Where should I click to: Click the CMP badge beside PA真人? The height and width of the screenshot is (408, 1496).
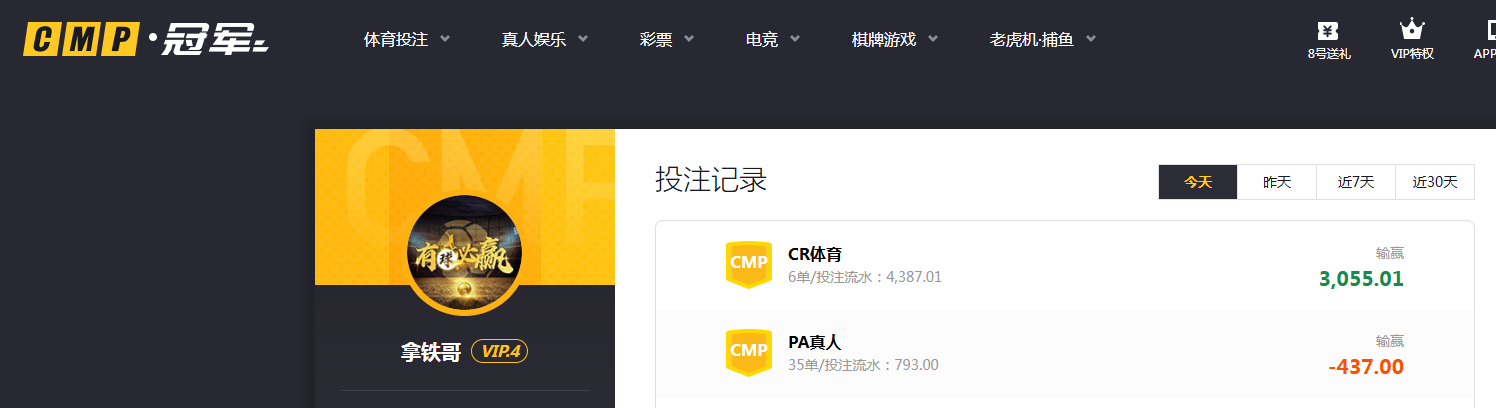point(748,351)
